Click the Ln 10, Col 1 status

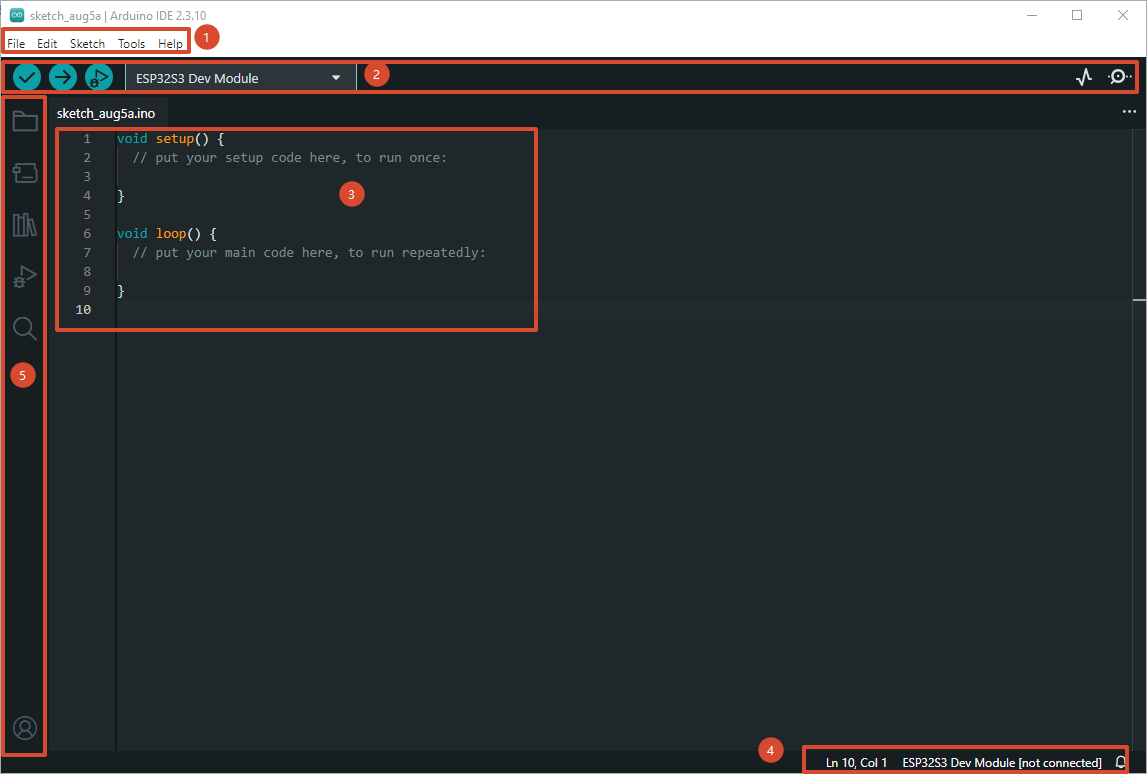856,762
